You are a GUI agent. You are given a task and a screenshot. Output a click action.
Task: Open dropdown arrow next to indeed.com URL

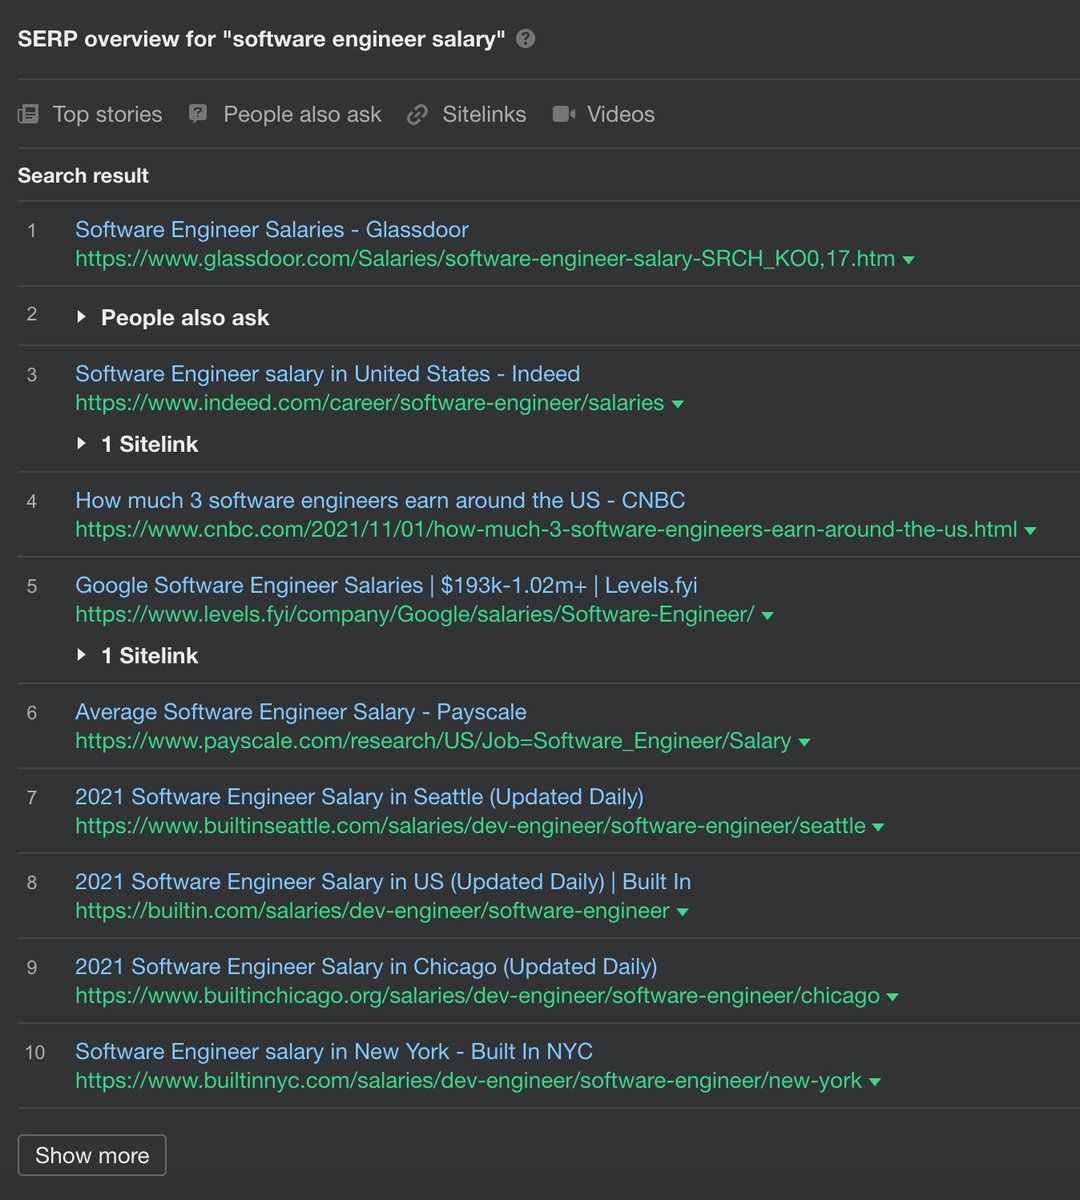(677, 404)
